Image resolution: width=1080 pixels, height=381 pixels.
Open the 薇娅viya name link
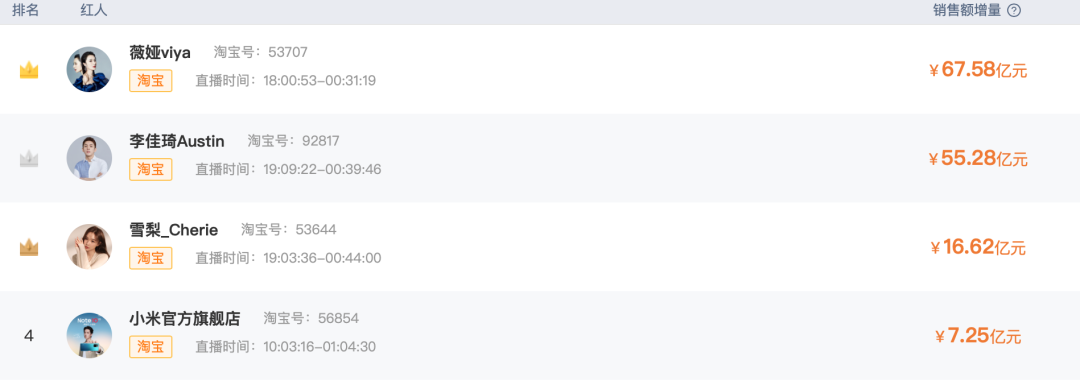160,52
